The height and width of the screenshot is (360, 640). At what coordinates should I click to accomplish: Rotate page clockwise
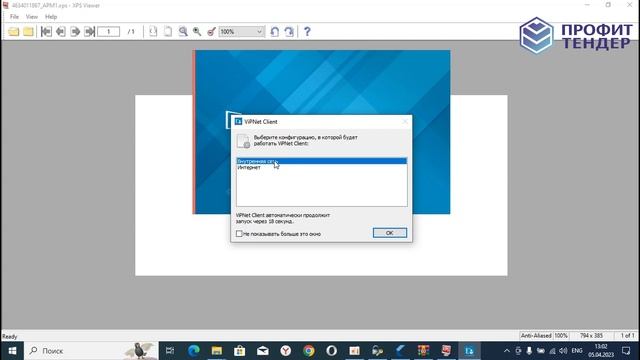pos(289,31)
